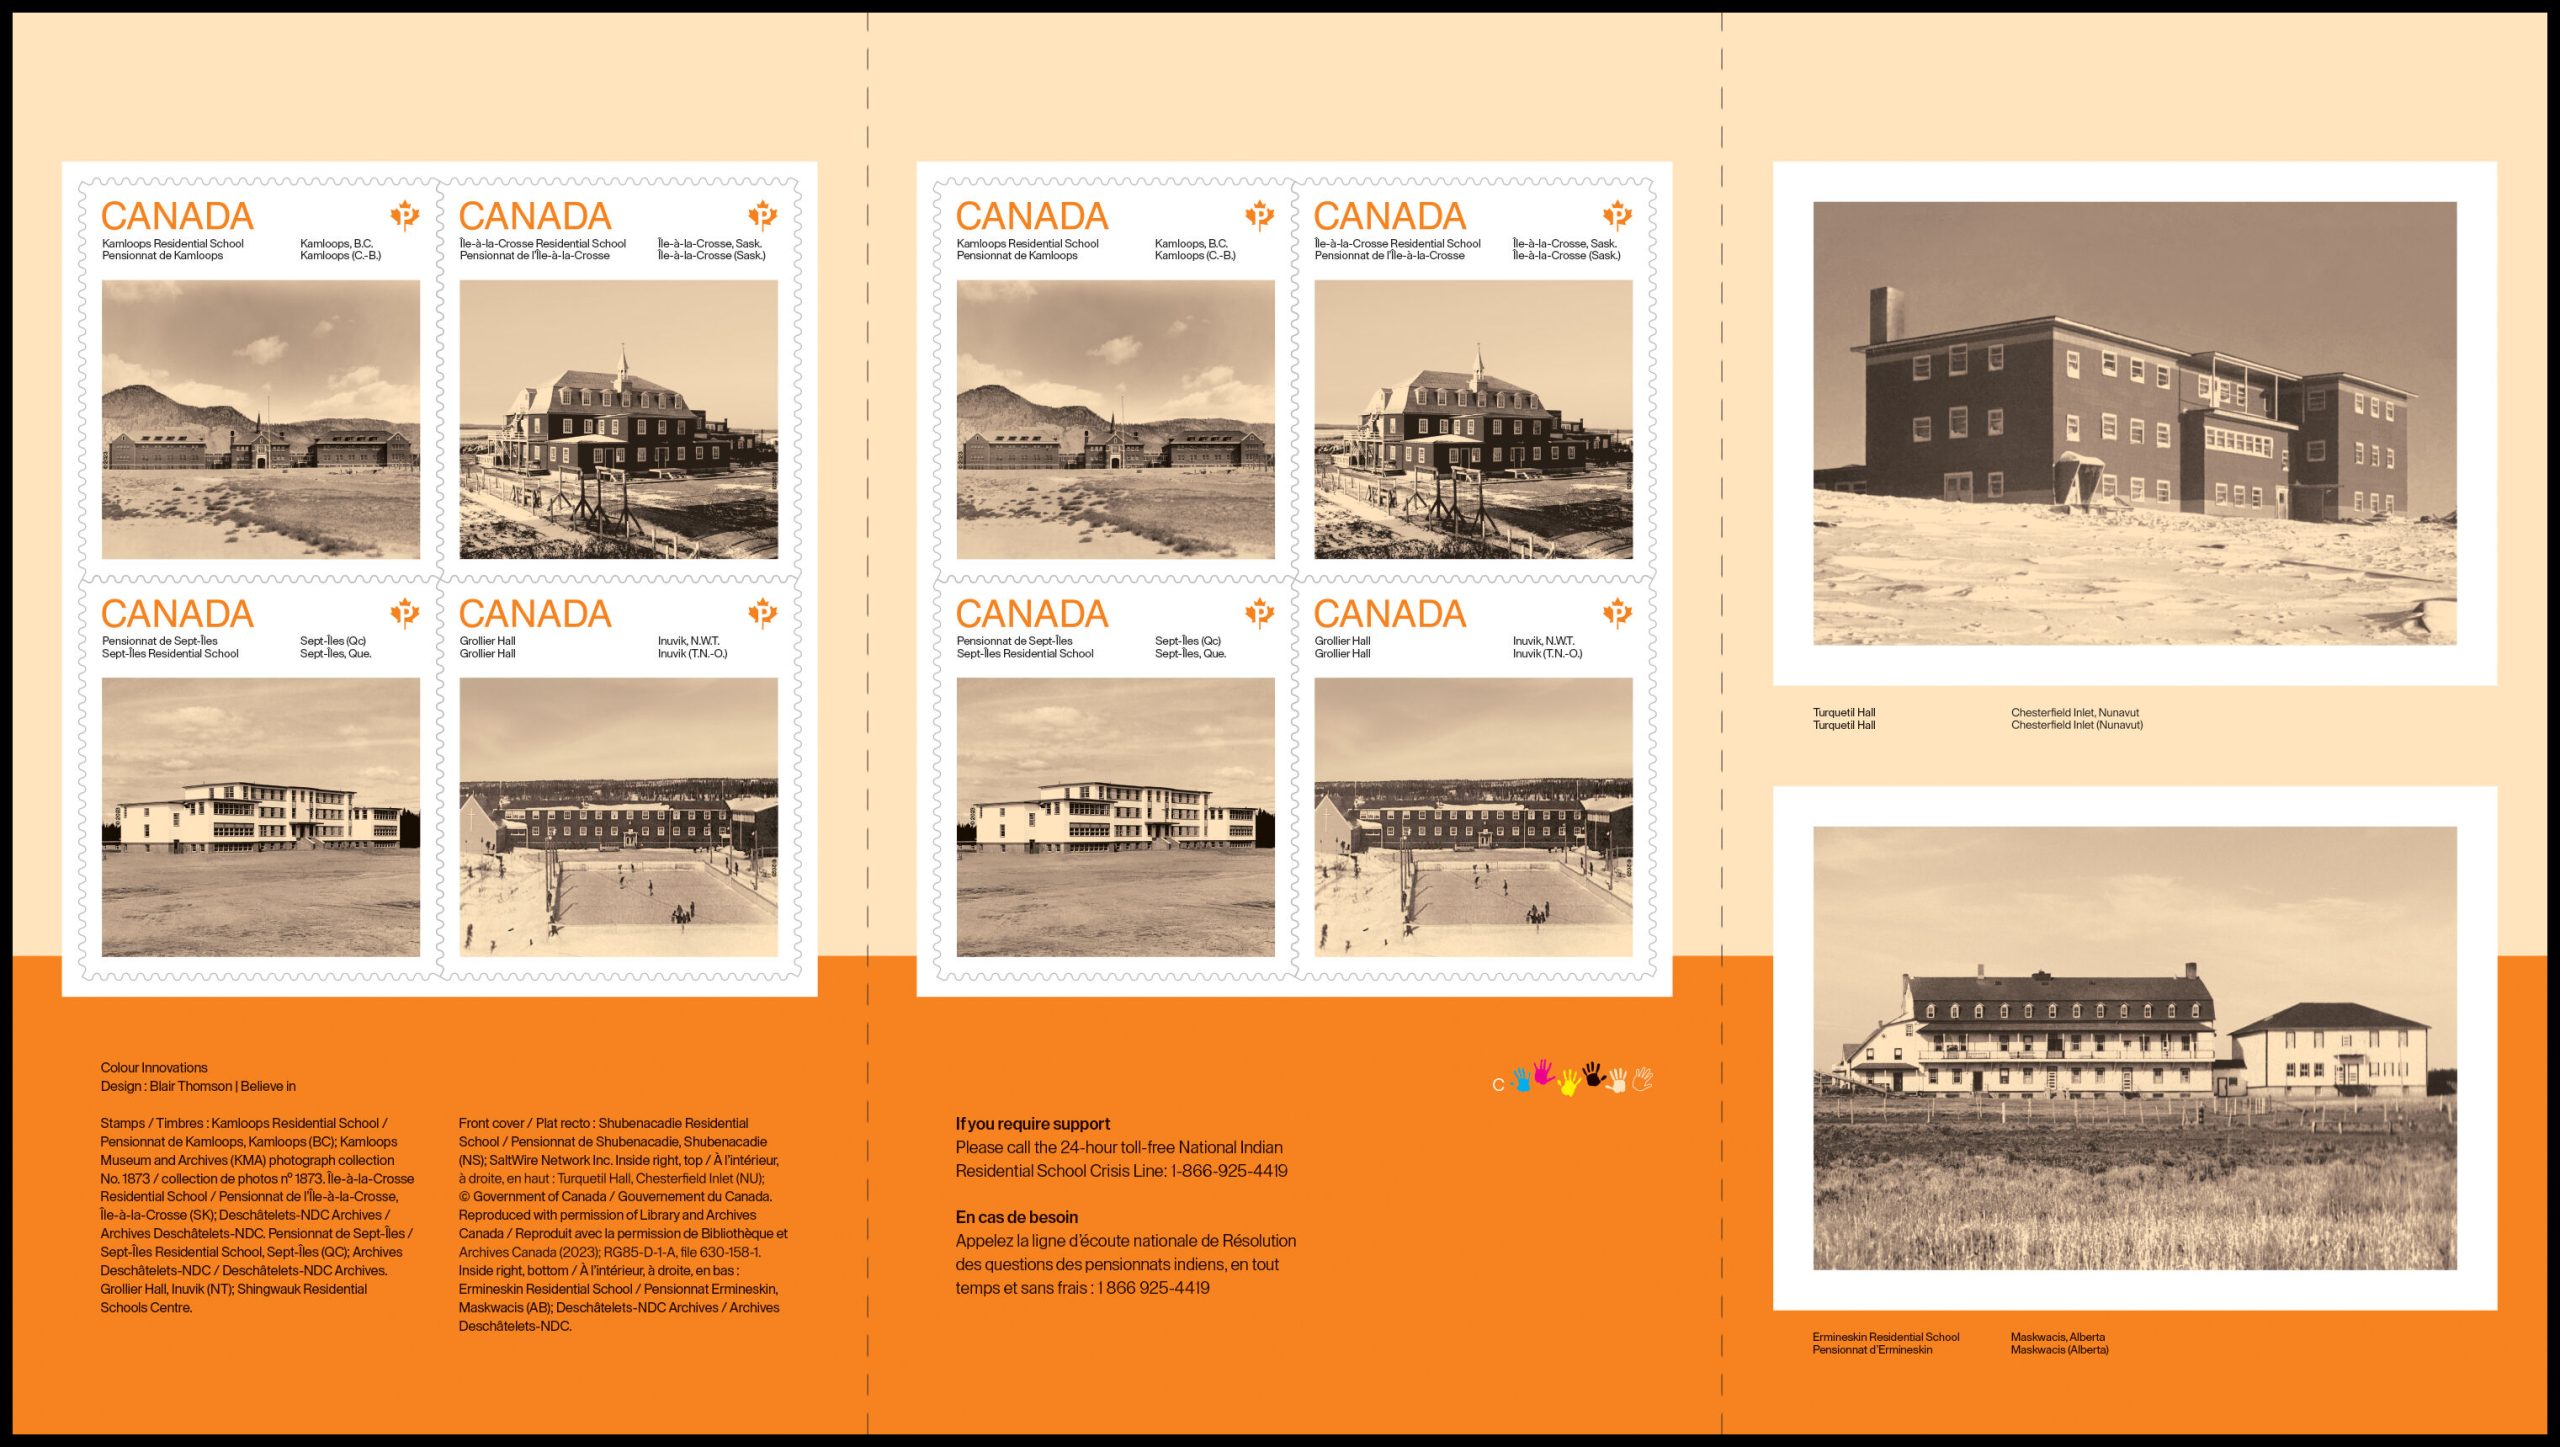Click the 'Chesterfield Inlet, Nunavut' caption
2560x1447 pixels.
2075,713
